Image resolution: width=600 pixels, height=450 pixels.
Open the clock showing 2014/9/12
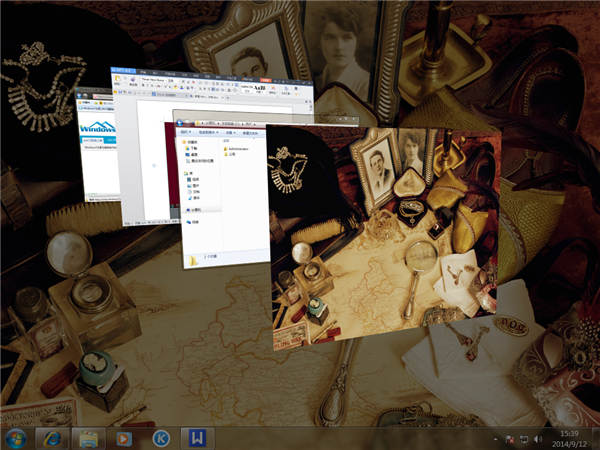tap(568, 438)
